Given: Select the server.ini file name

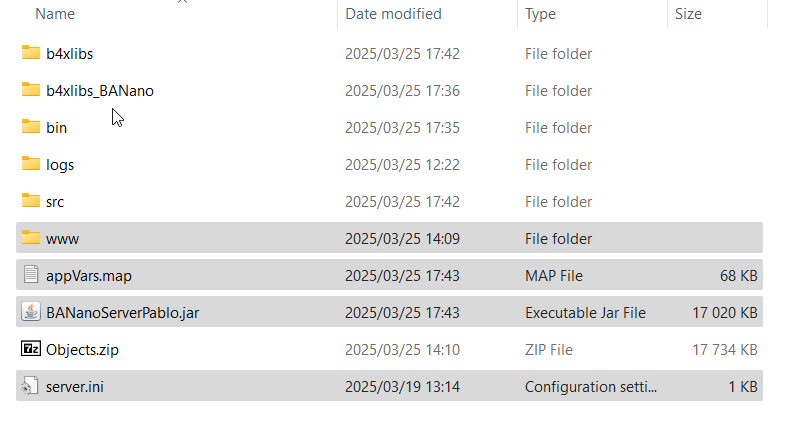Looking at the screenshot, I should tap(74, 387).
